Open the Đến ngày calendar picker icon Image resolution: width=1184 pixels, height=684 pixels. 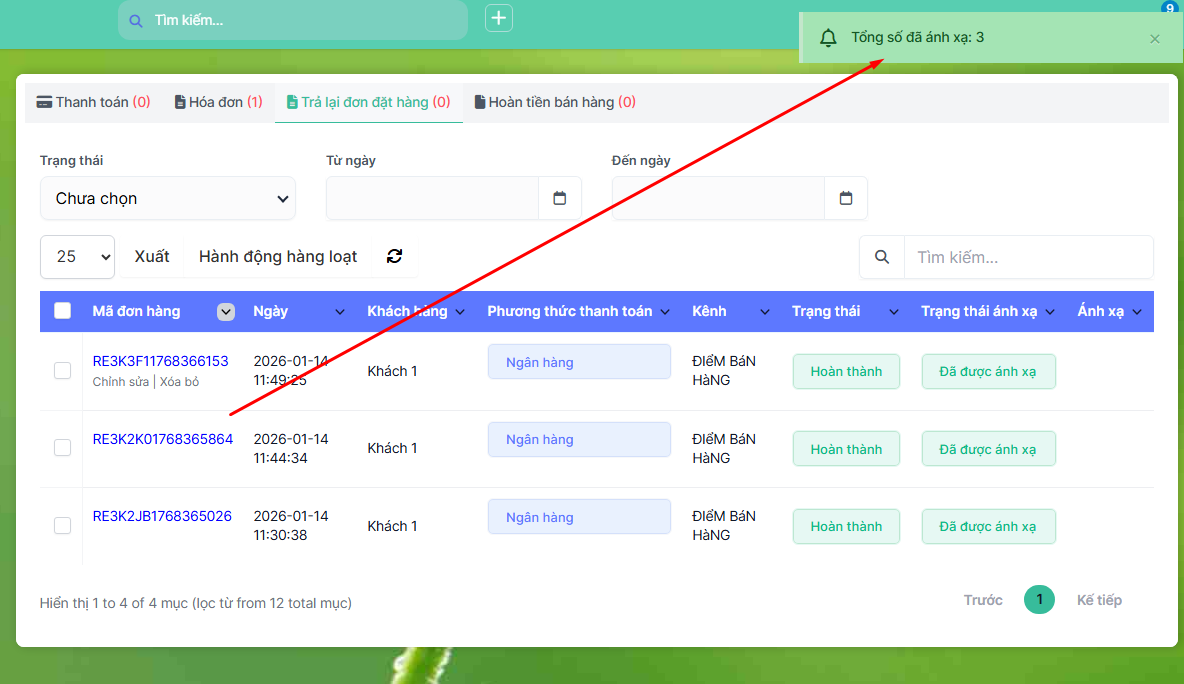[x=846, y=198]
